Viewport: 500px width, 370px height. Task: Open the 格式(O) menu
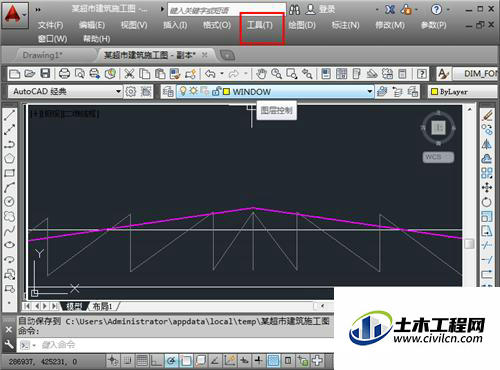coord(217,25)
